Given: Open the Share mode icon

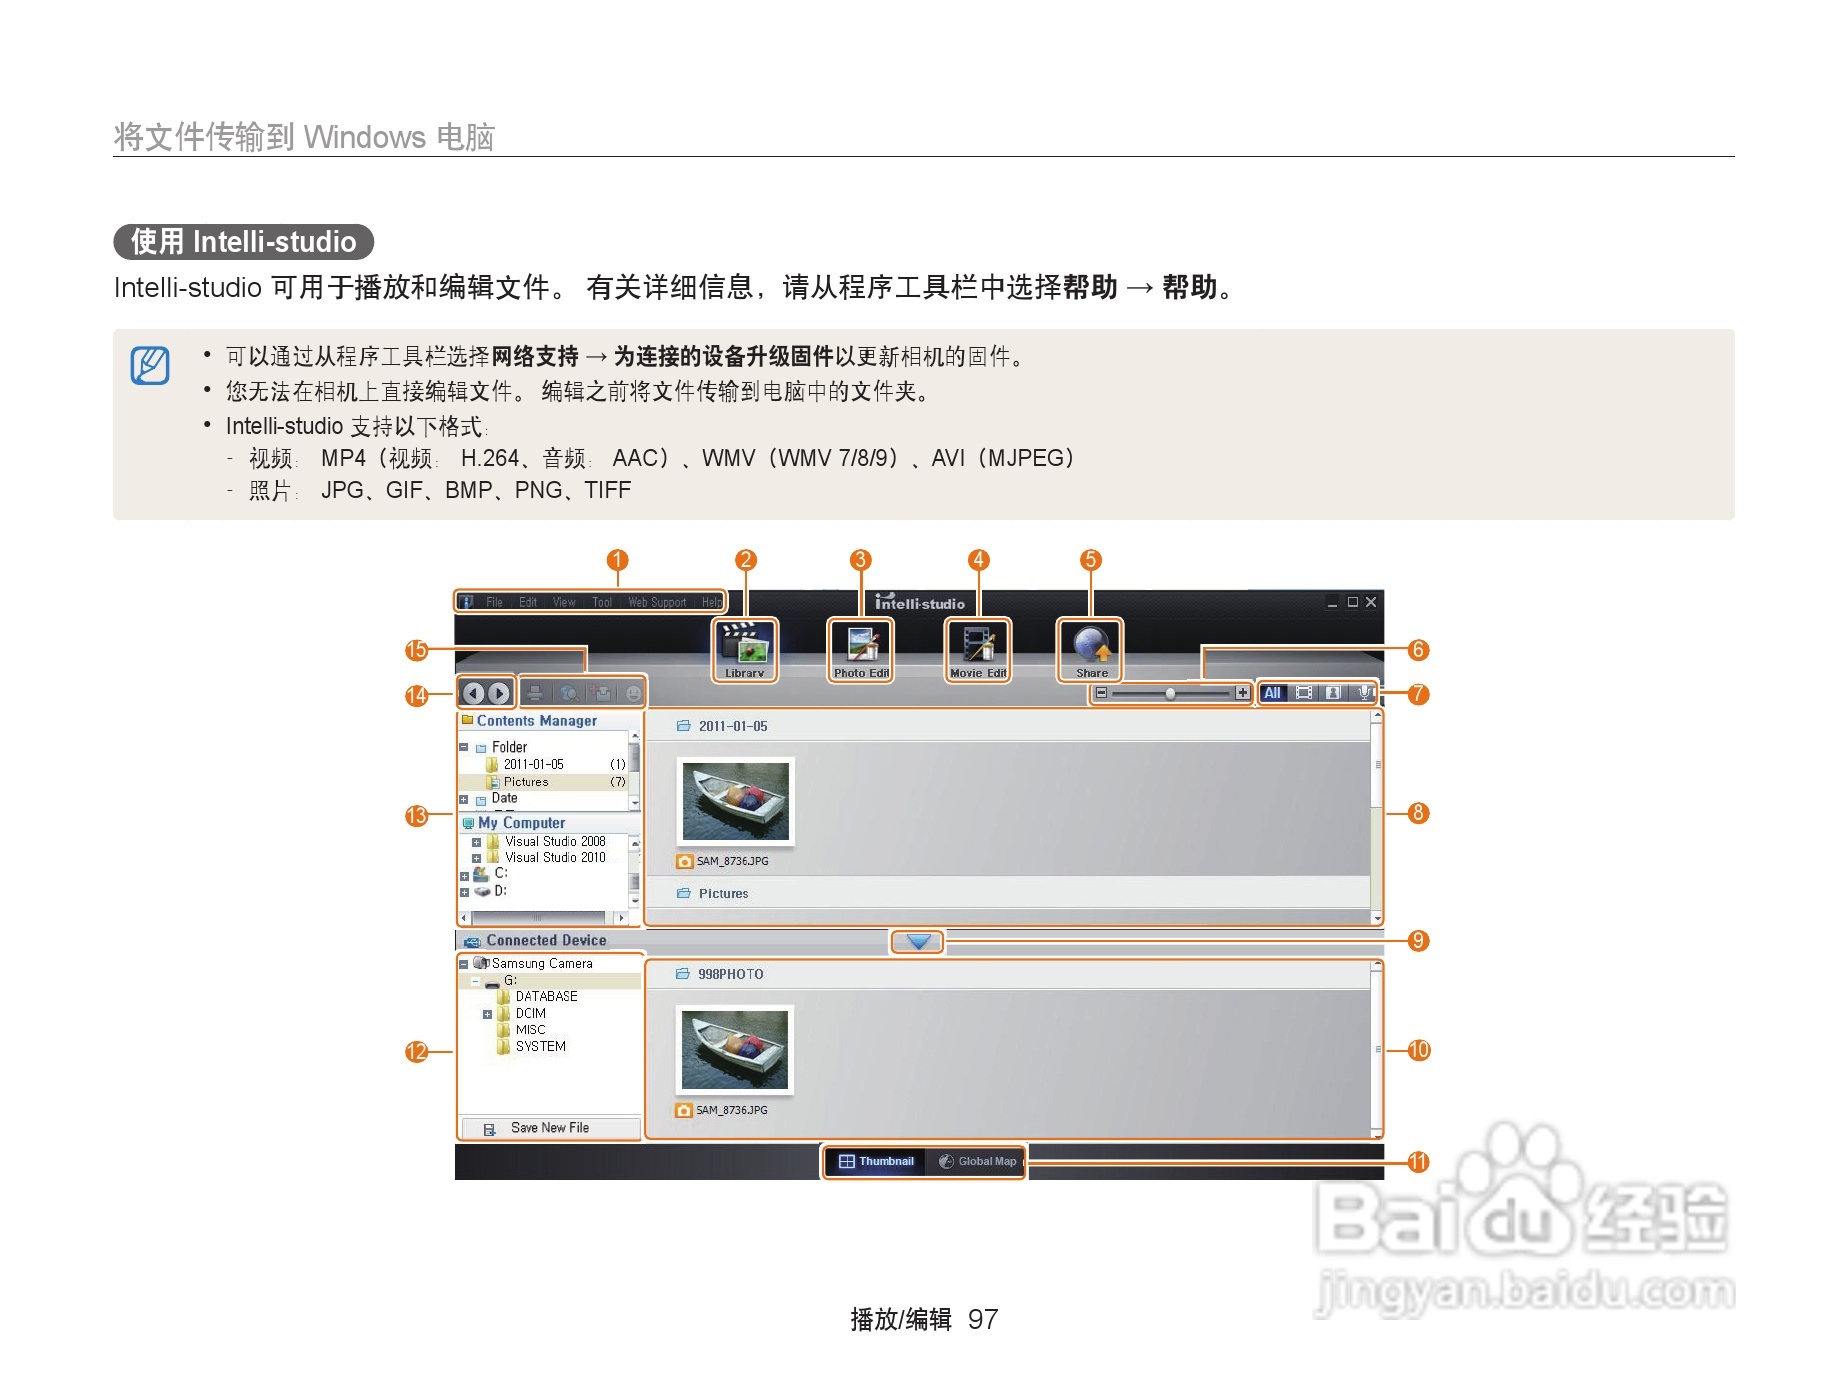Looking at the screenshot, I should point(1091,650).
